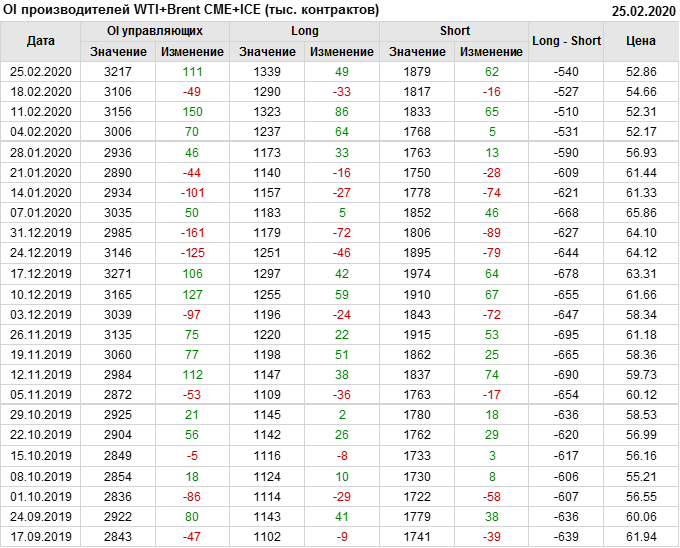Select the 'Short' column group header
Image resolution: width=680 pixels, height=548 pixels.
click(455, 31)
